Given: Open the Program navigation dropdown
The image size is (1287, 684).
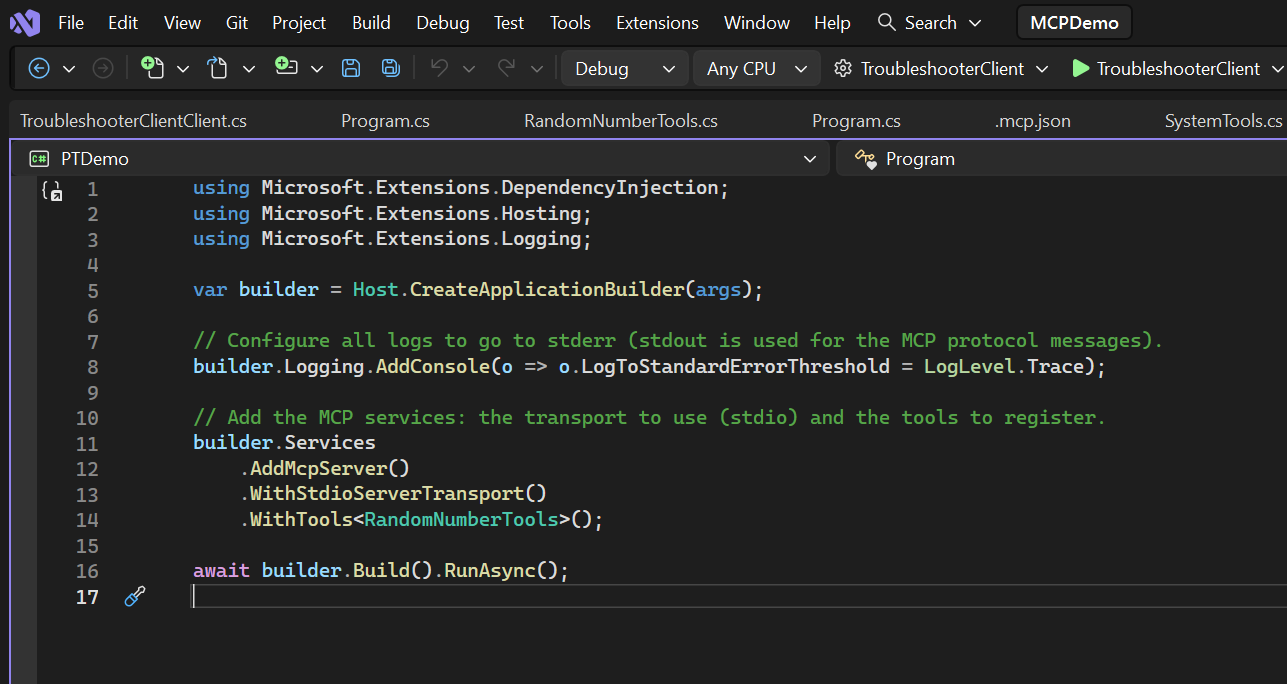Looking at the screenshot, I should coord(920,158).
